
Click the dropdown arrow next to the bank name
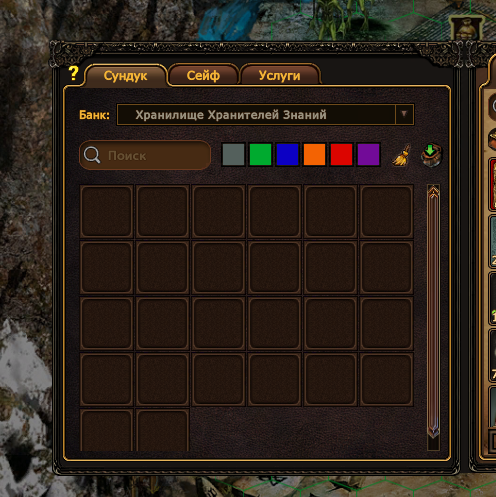click(404, 114)
